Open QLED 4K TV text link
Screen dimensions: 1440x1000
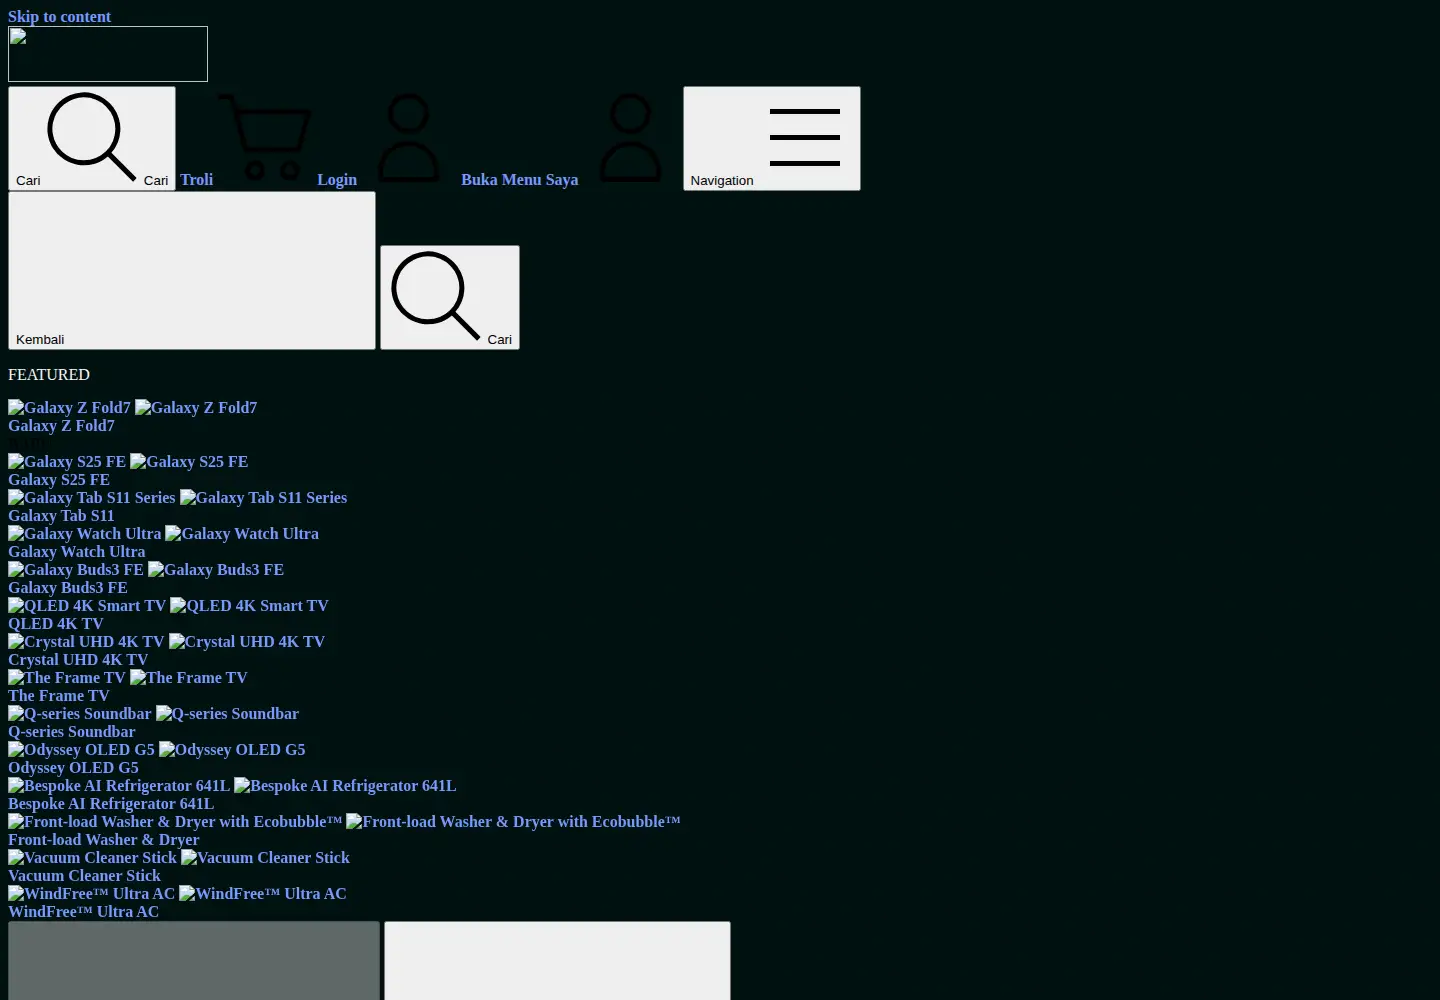(x=56, y=624)
